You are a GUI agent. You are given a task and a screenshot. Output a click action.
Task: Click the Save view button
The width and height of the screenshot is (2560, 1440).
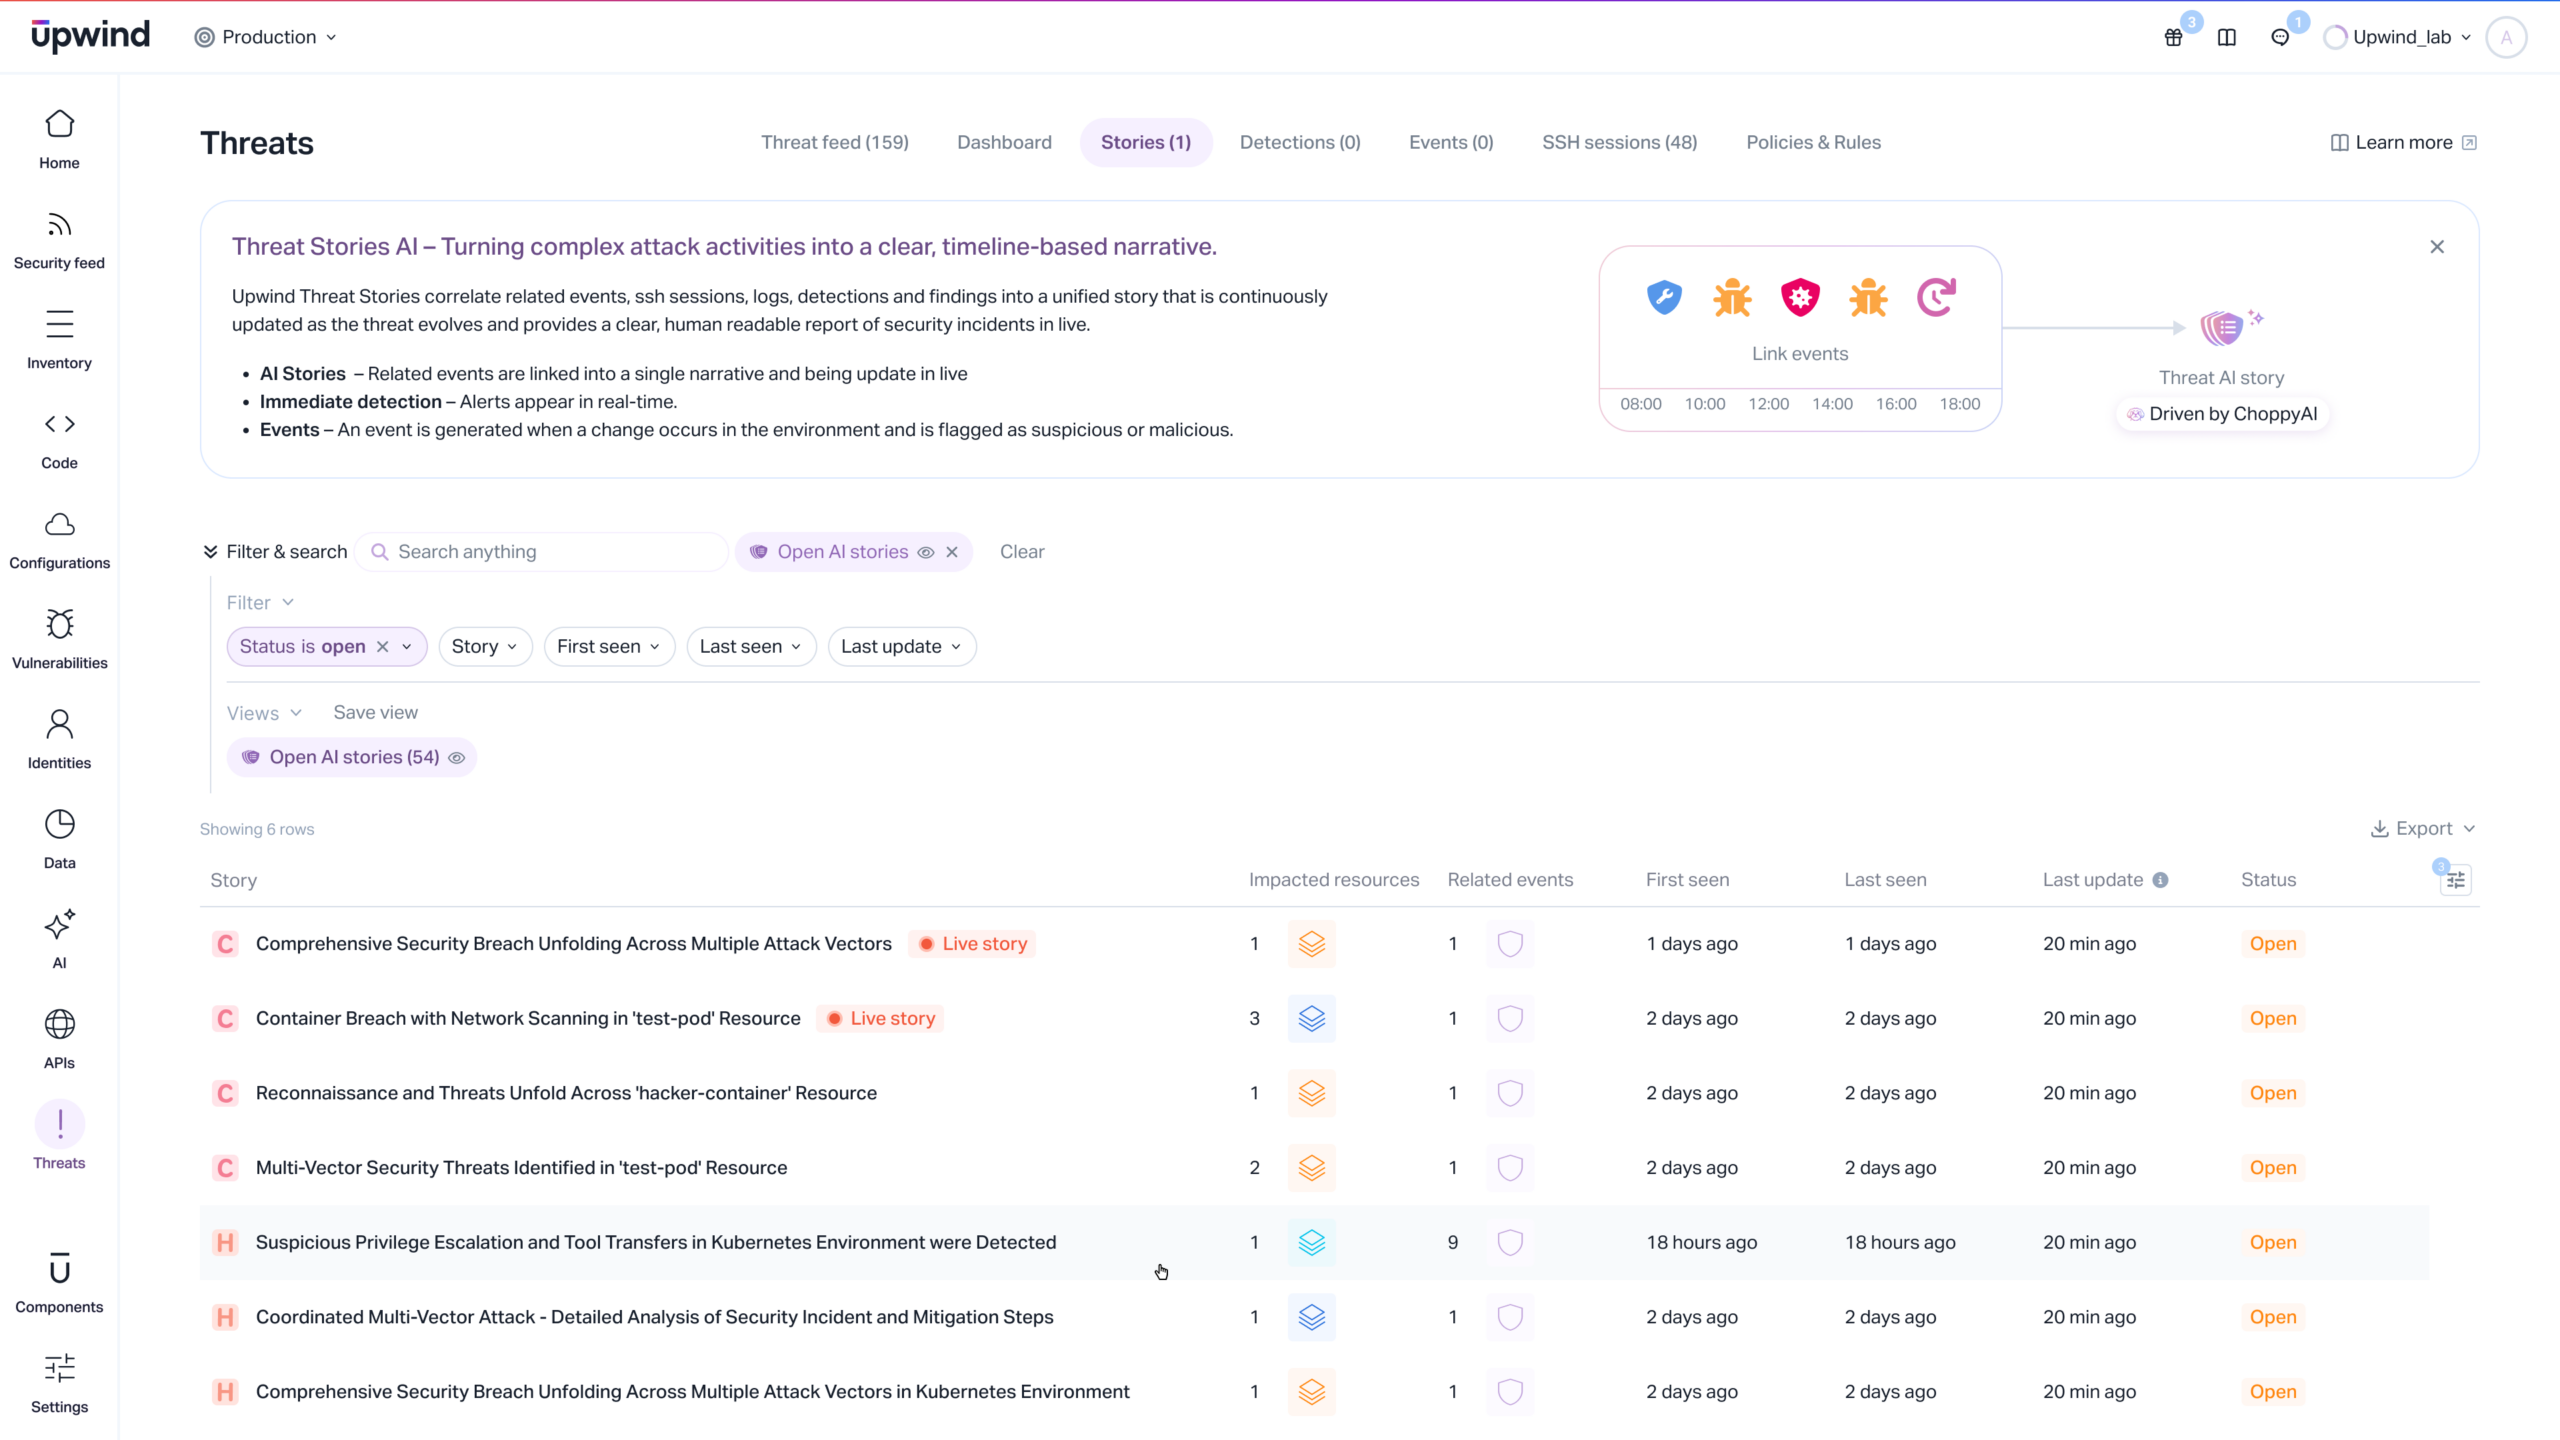375,713
